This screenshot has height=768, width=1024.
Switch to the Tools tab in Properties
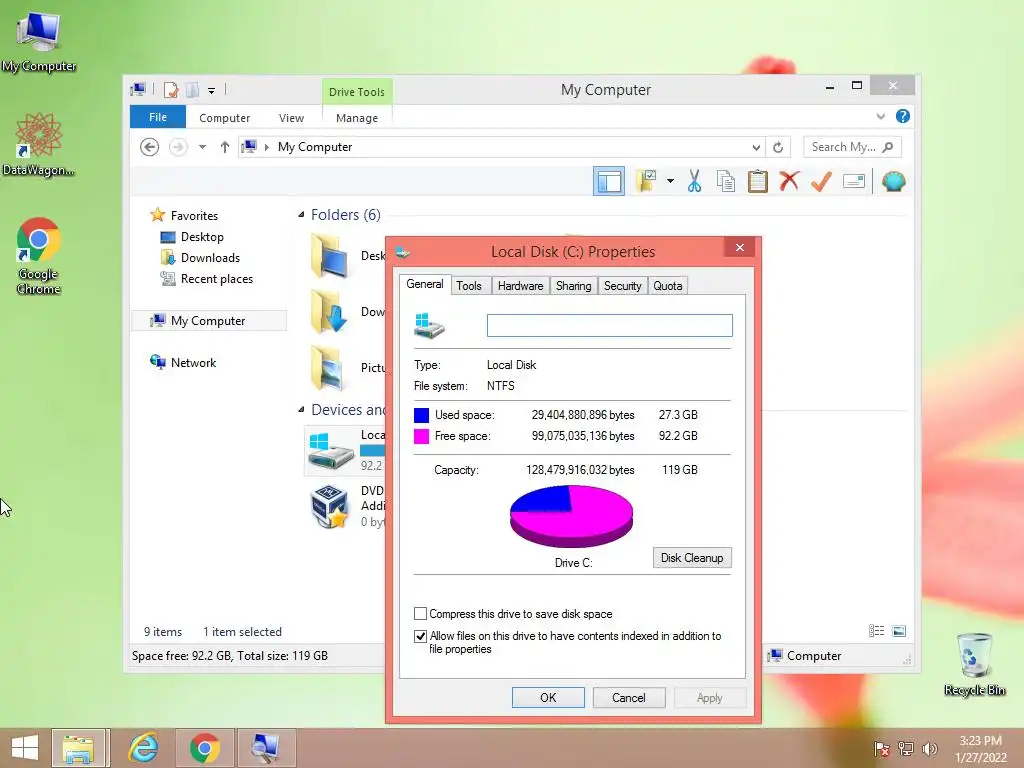[468, 285]
